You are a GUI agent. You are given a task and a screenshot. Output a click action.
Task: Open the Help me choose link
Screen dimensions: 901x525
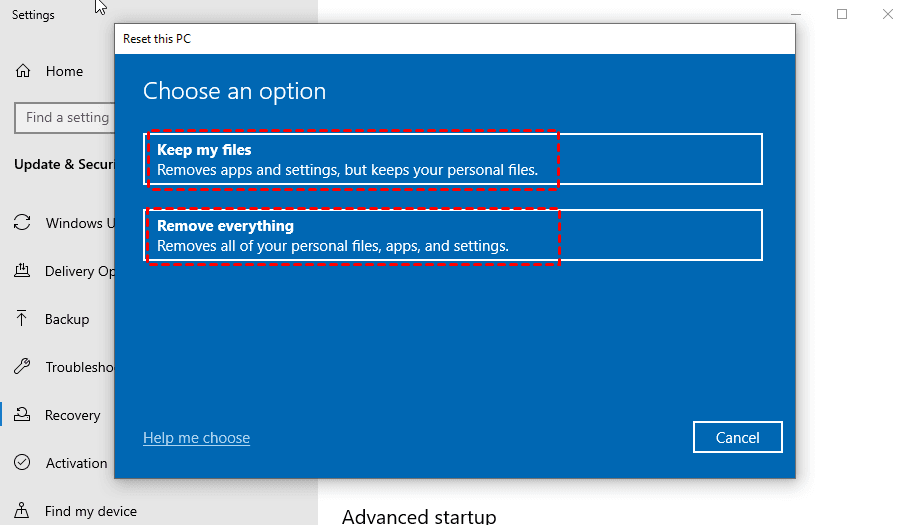tap(196, 437)
